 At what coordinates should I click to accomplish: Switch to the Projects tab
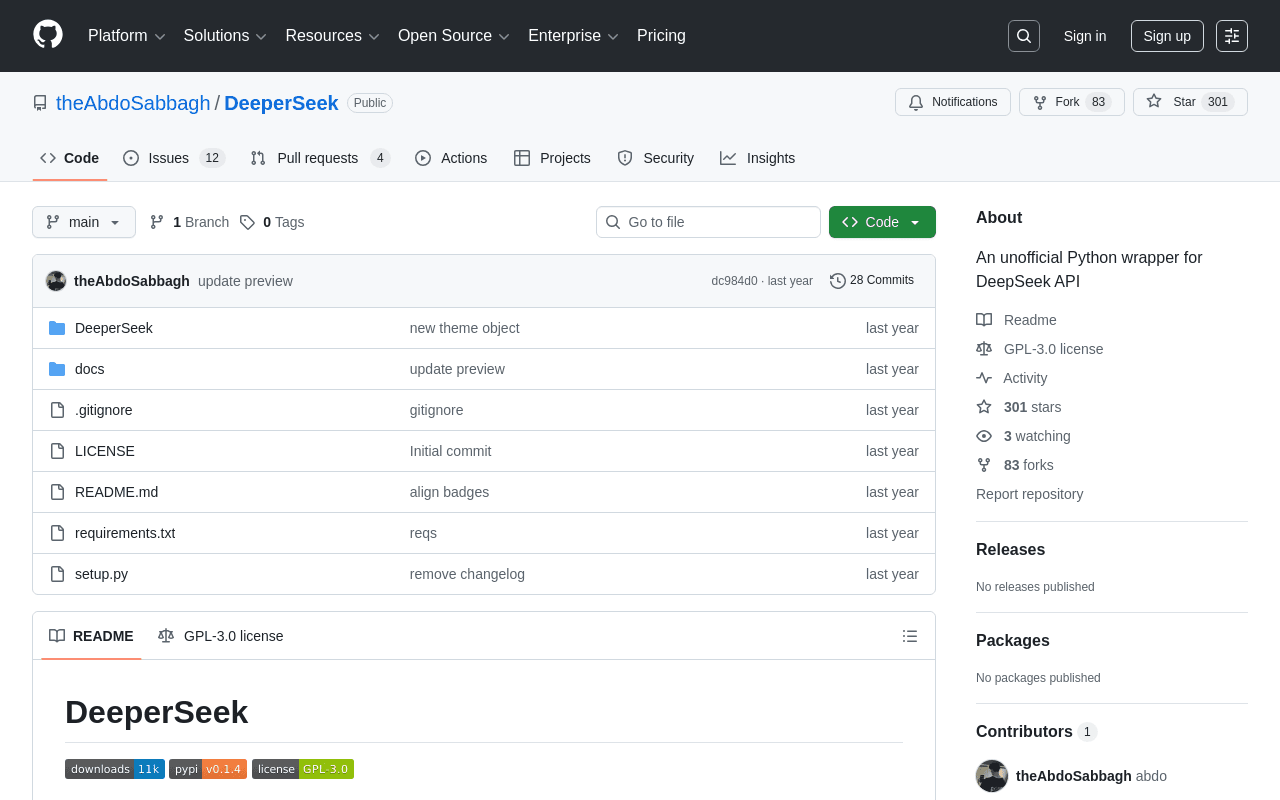point(552,158)
